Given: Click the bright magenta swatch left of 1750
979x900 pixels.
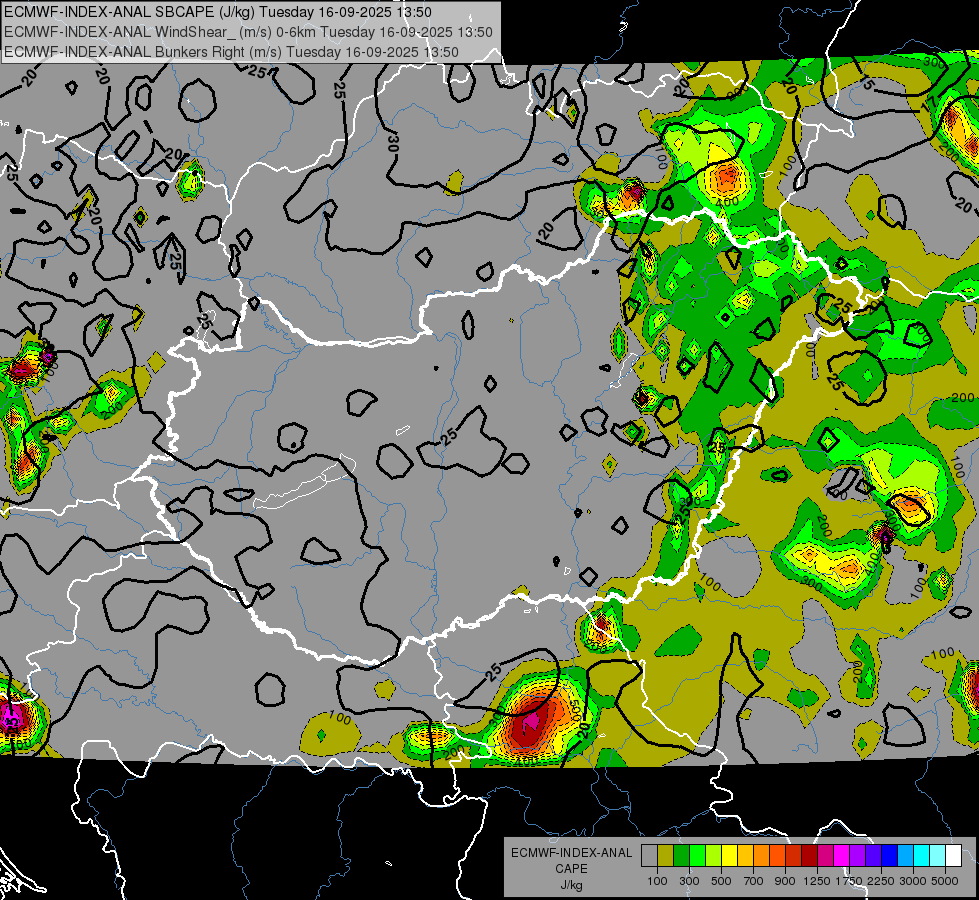Looking at the screenshot, I should (x=842, y=855).
